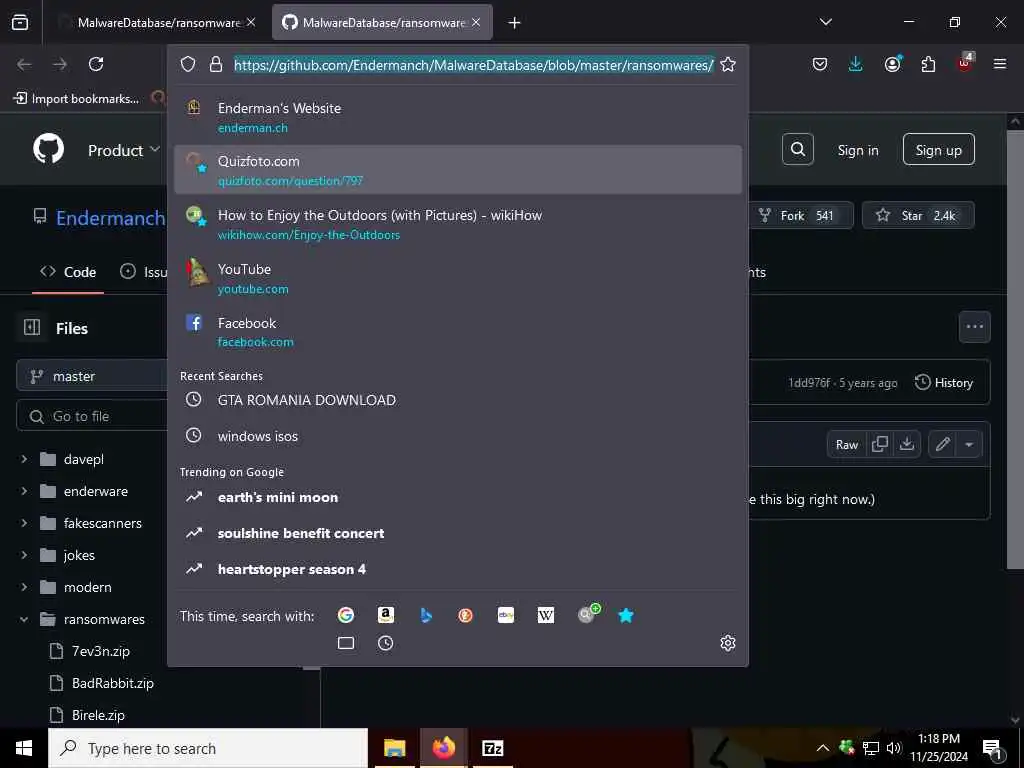The height and width of the screenshot is (768, 1024).
Task: Go back to previous page
Action: click(24, 64)
